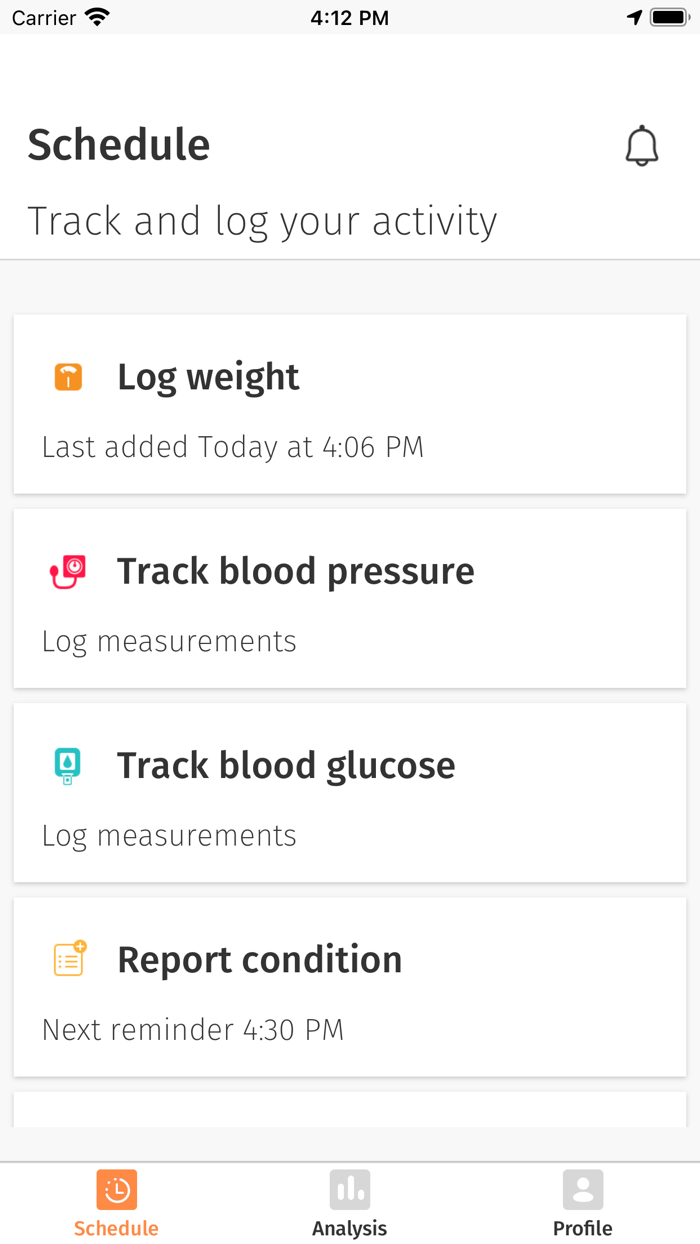Tap the teal glucose meter icon
Viewport: 700px width, 1244px height.
click(x=67, y=766)
